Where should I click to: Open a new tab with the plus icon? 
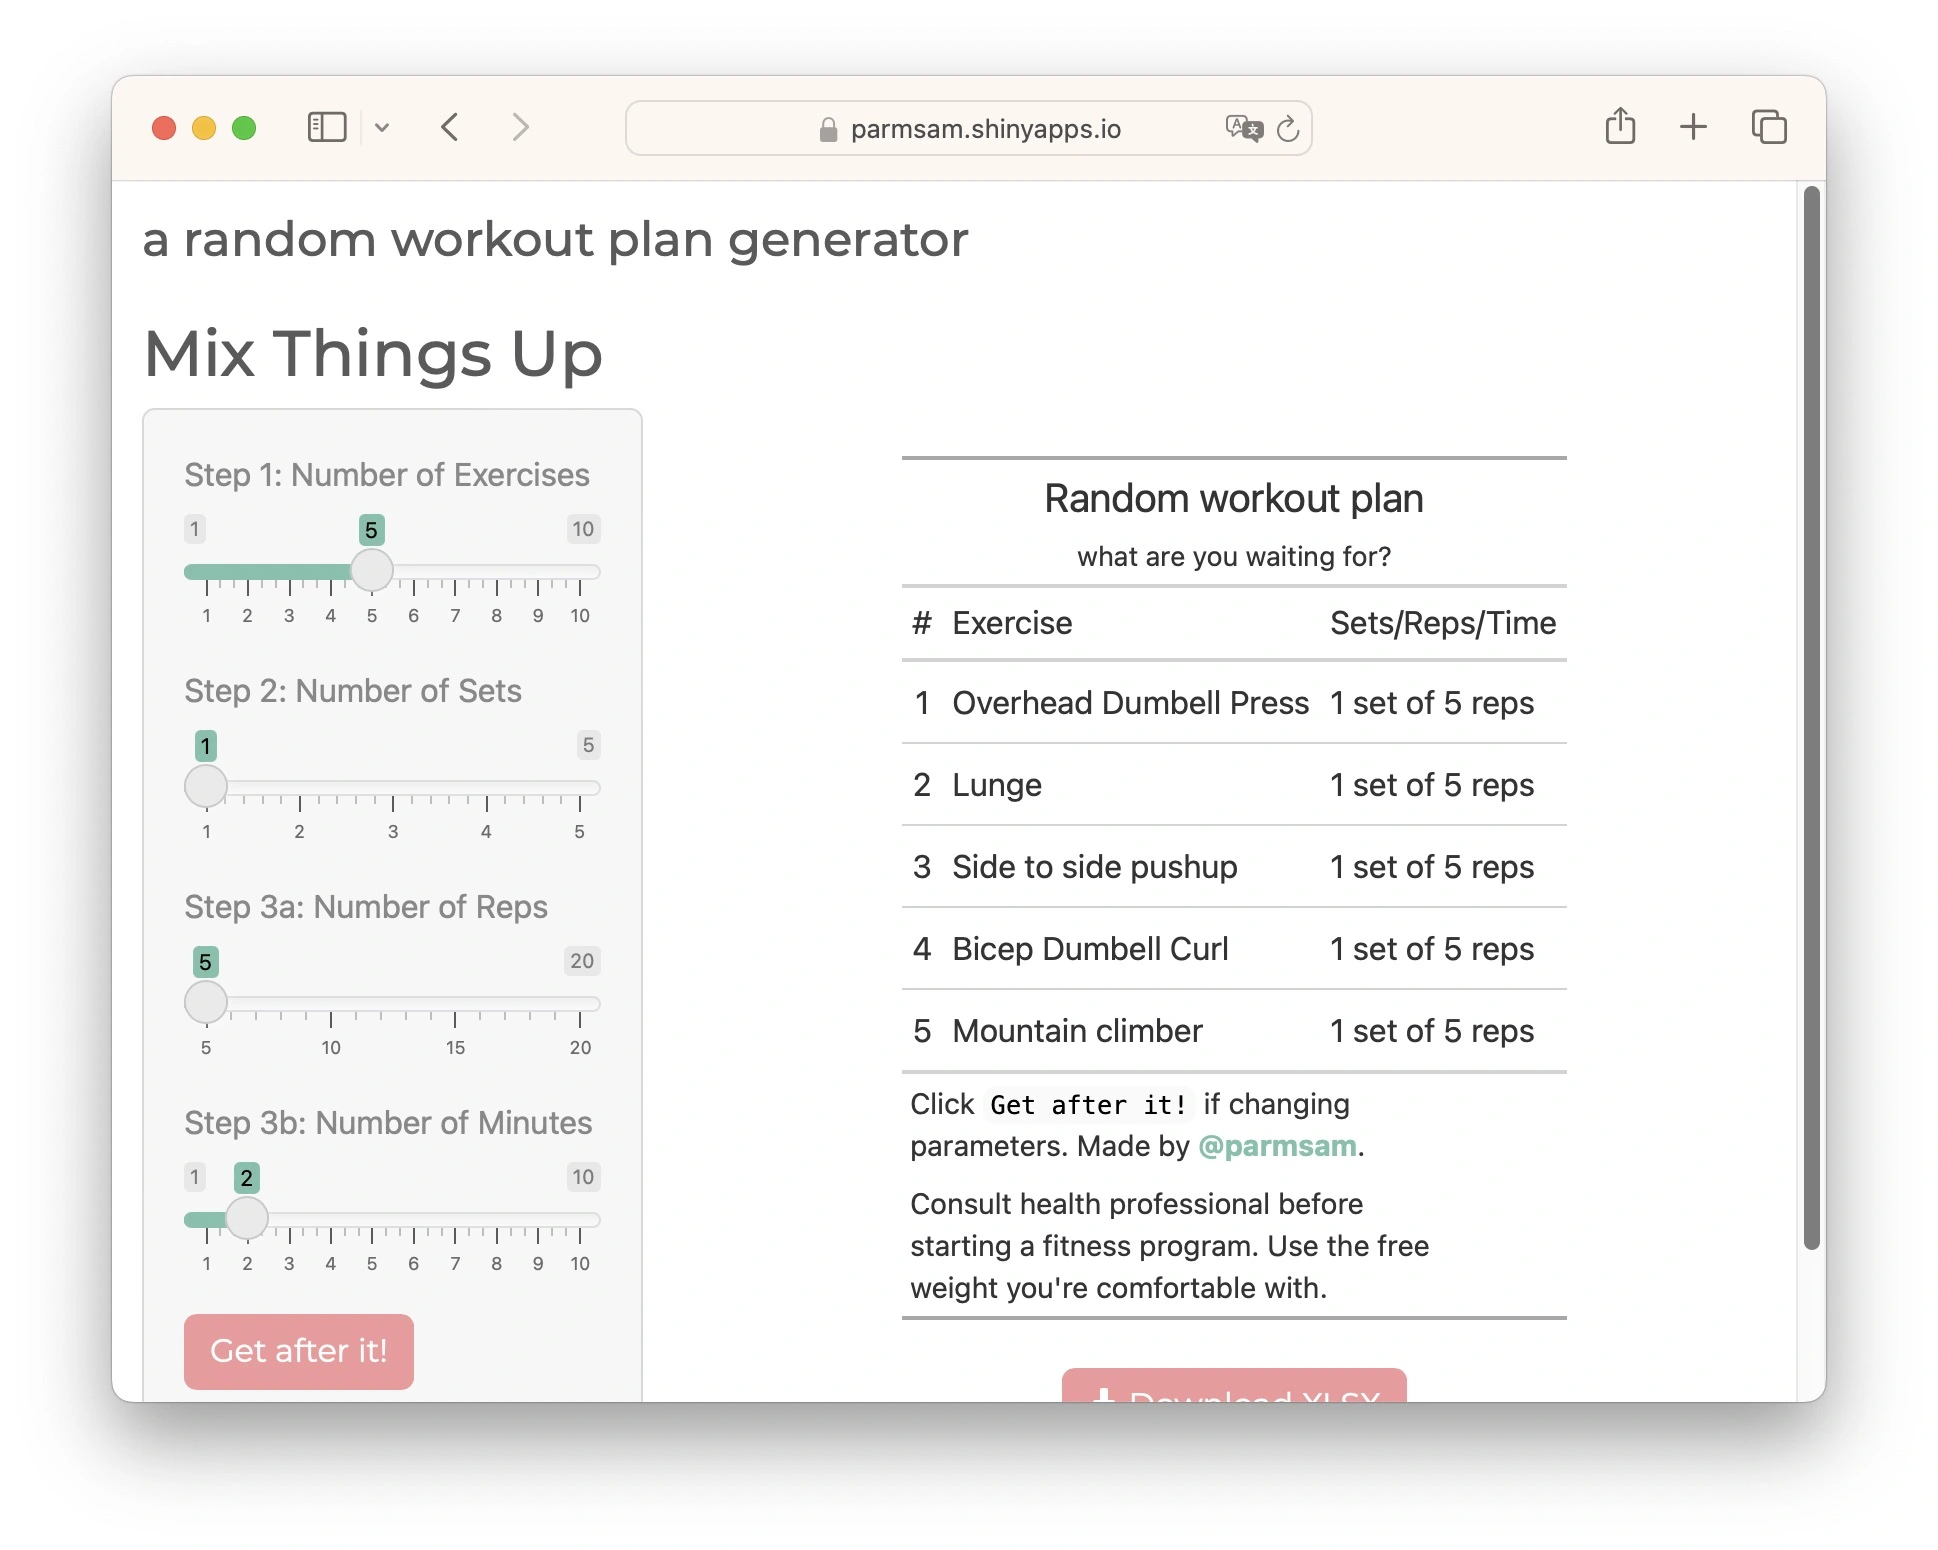1693,127
